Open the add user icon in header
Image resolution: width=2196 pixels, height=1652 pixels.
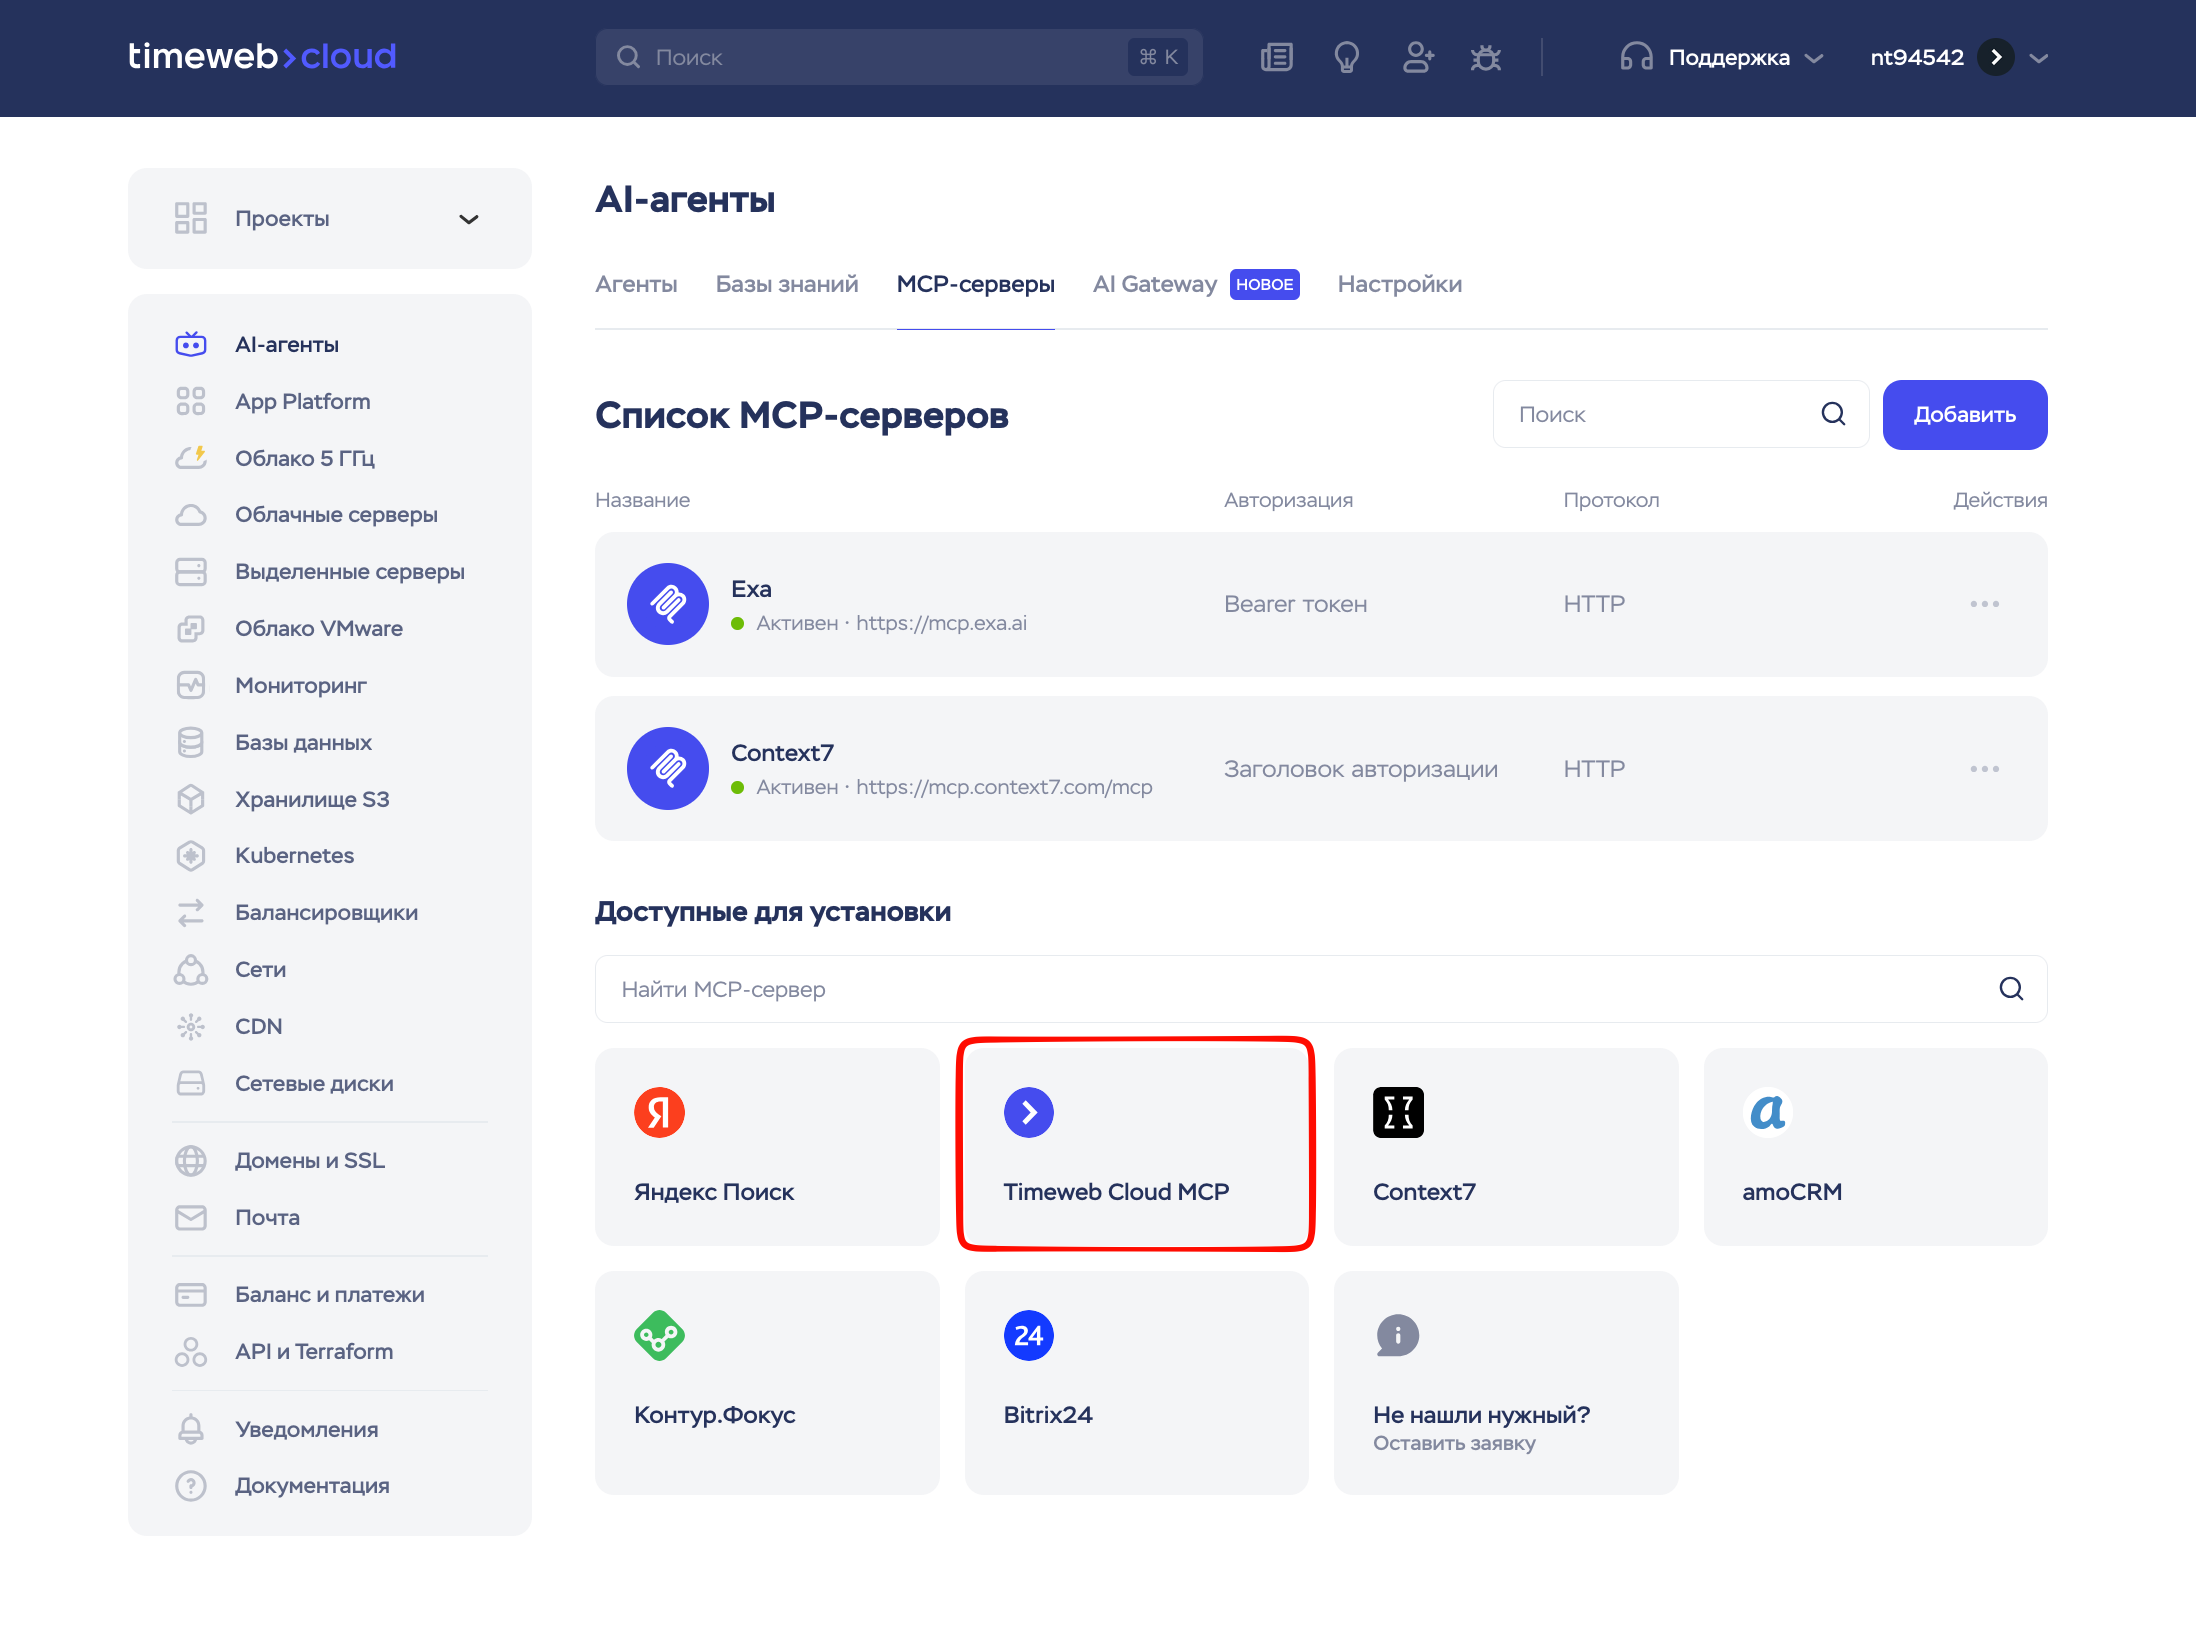click(x=1417, y=57)
